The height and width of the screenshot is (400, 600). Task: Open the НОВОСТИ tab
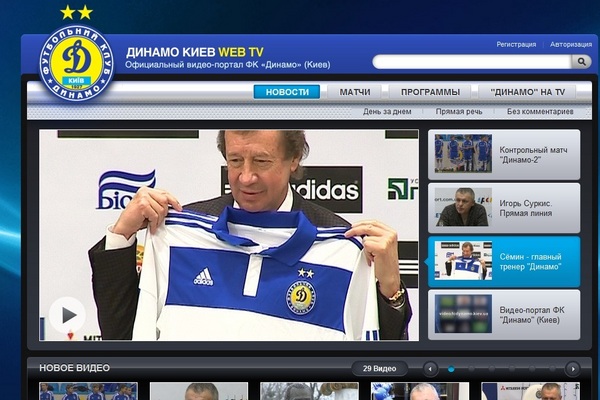[x=287, y=92]
